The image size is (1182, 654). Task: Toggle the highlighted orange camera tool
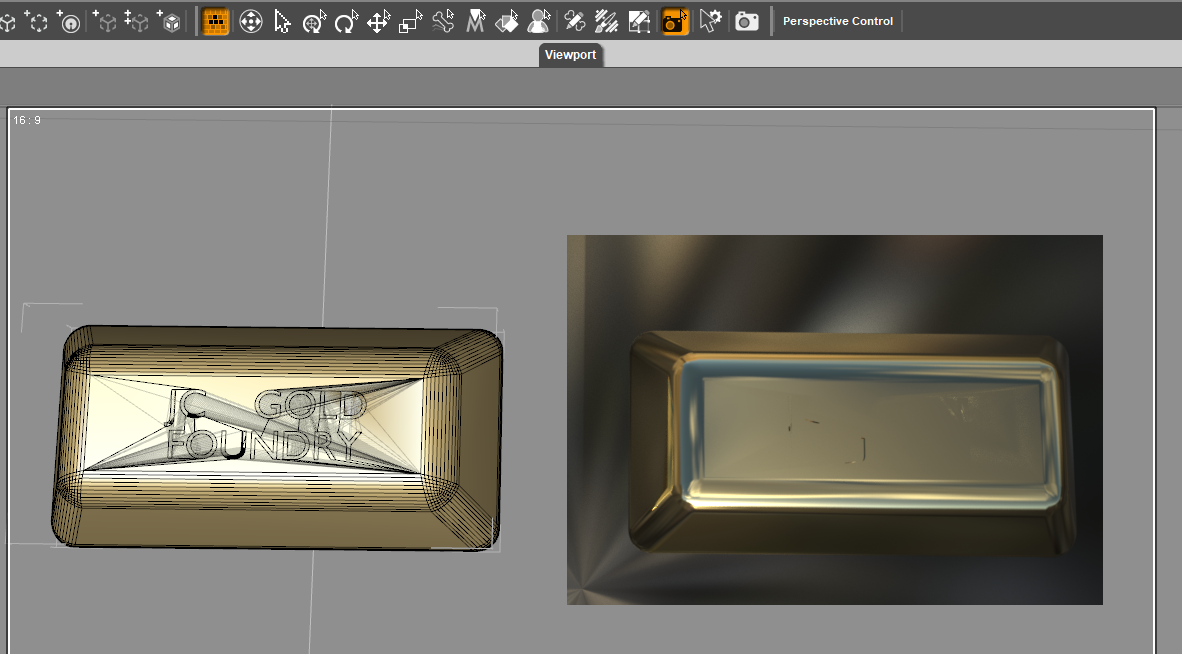point(675,22)
